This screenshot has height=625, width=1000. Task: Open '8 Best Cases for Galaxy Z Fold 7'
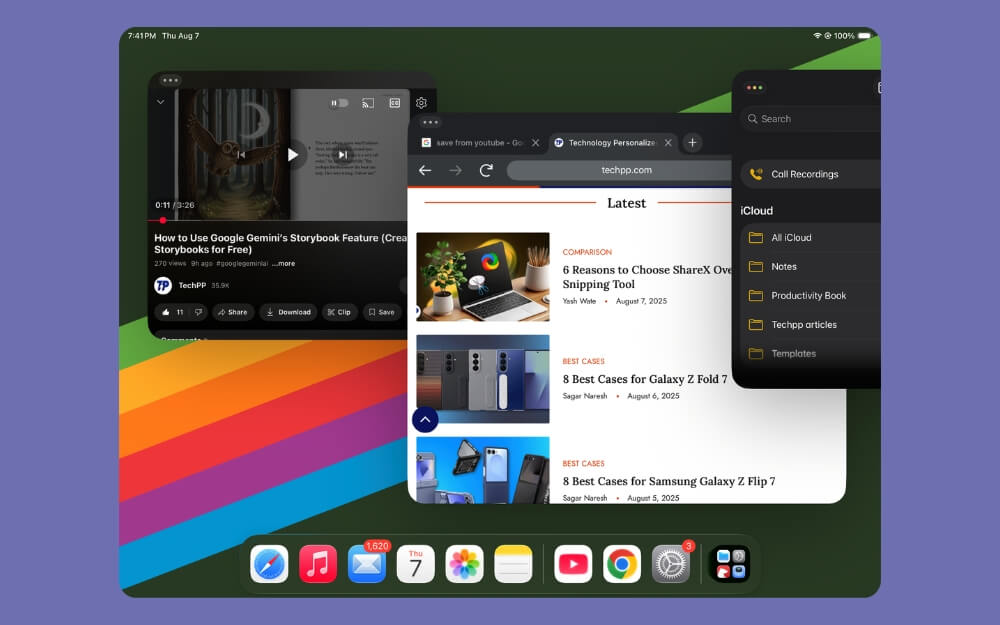(x=645, y=379)
